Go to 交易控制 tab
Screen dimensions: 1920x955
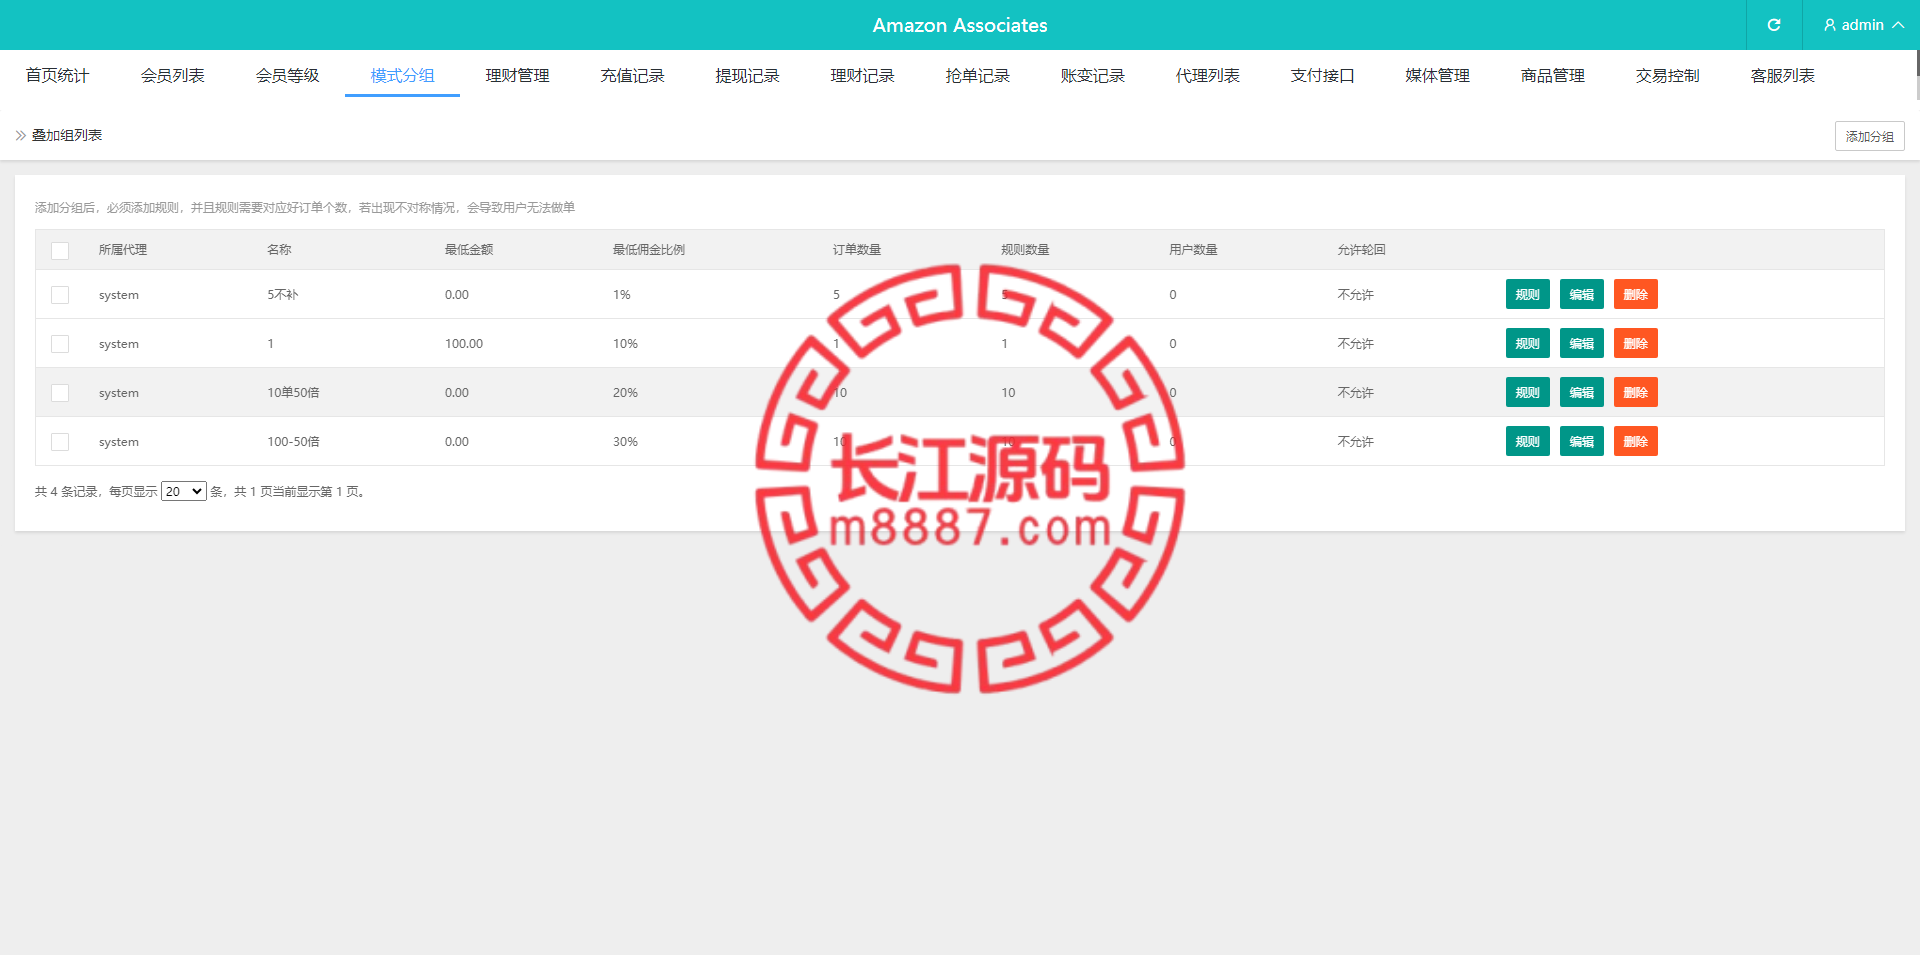pos(1667,76)
